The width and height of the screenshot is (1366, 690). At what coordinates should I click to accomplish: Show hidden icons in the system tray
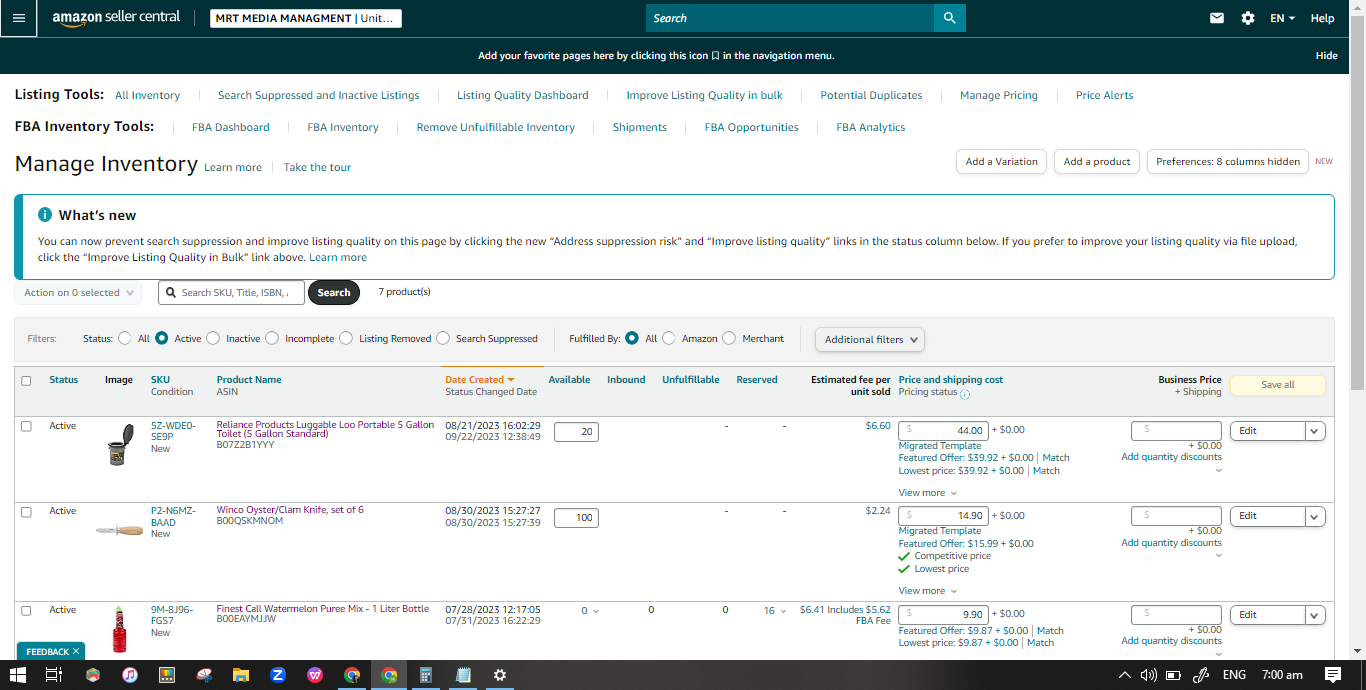(x=1124, y=675)
